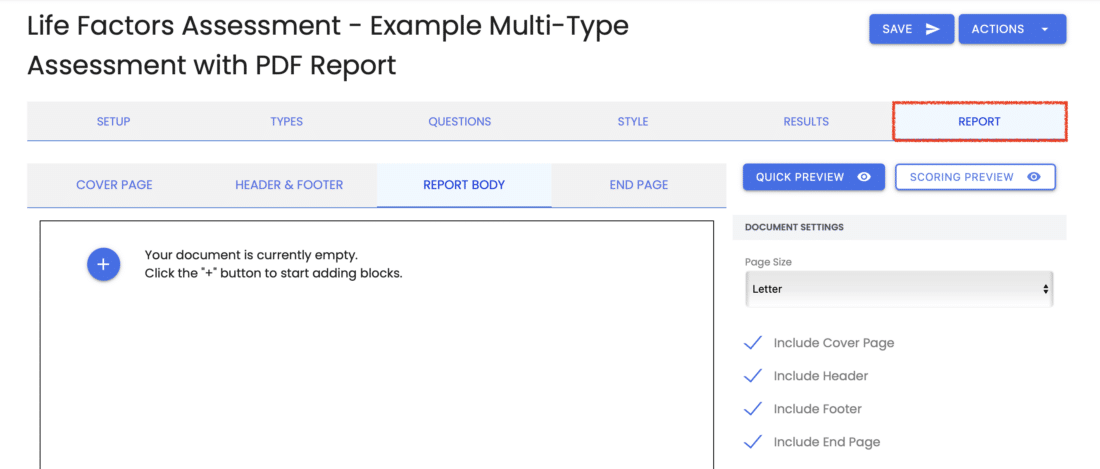Screen dimensions: 1100x469
Task: Open the Page Size Letter dropdown
Action: pyautogui.click(x=899, y=289)
